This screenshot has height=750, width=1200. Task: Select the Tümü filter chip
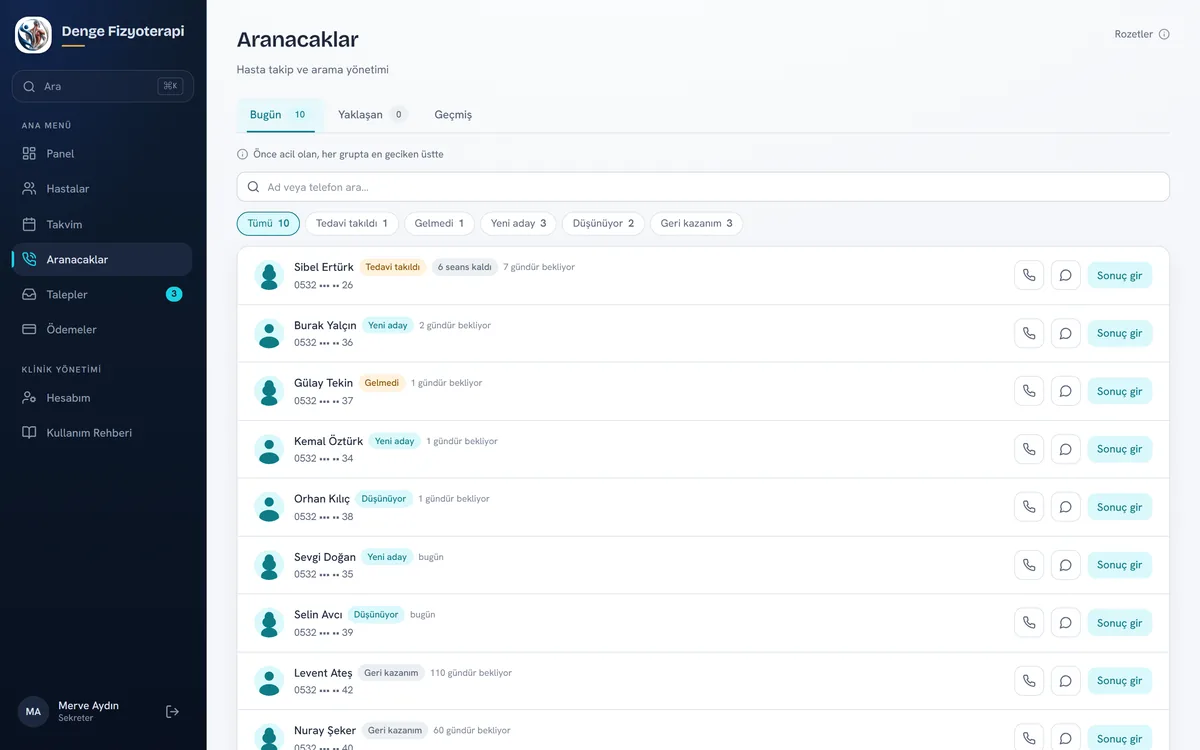[268, 223]
